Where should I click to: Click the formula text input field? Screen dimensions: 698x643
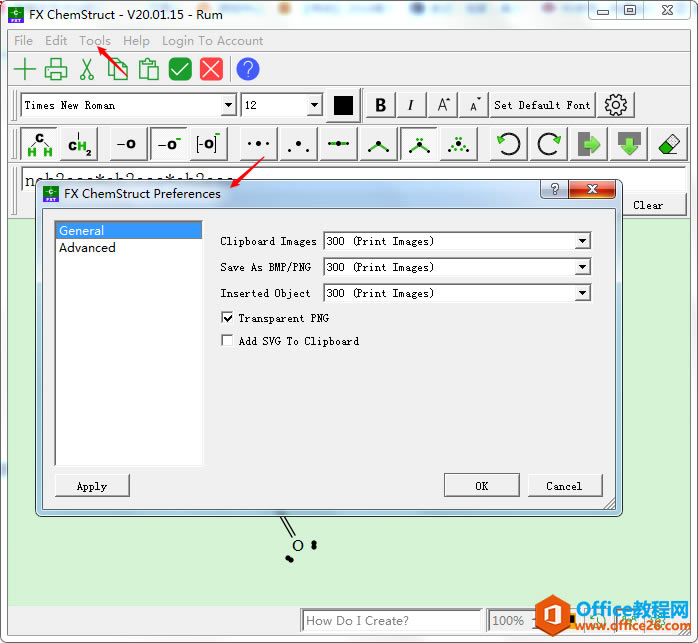pos(354,179)
